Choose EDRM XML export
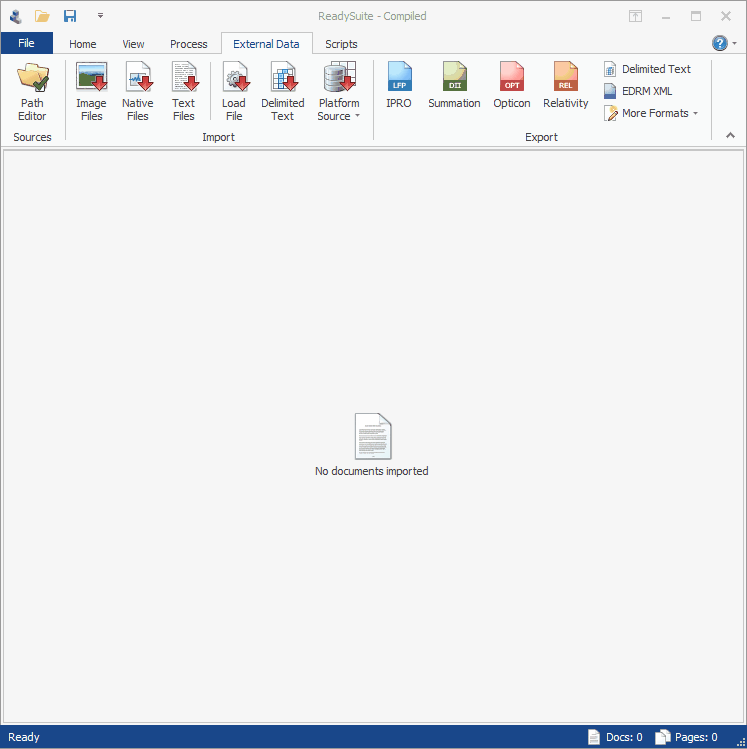Screen dimensions: 747x749 click(639, 91)
